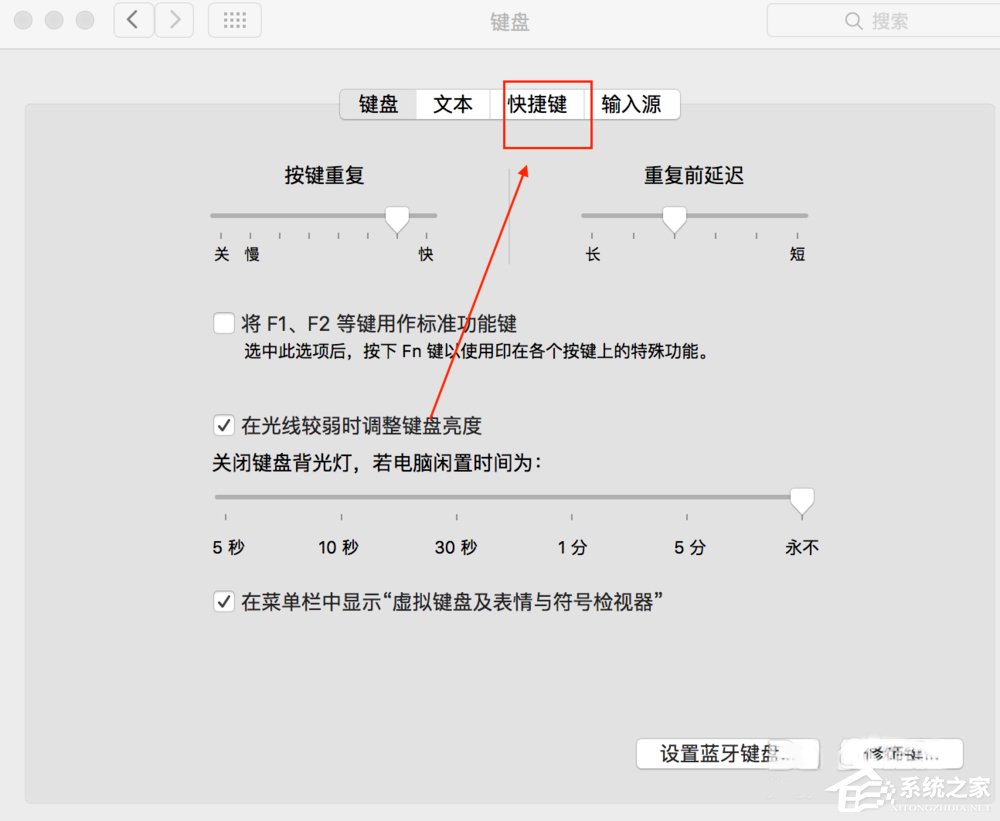The height and width of the screenshot is (821, 1000).
Task: Click the forward navigation arrow
Action: pos(174,20)
